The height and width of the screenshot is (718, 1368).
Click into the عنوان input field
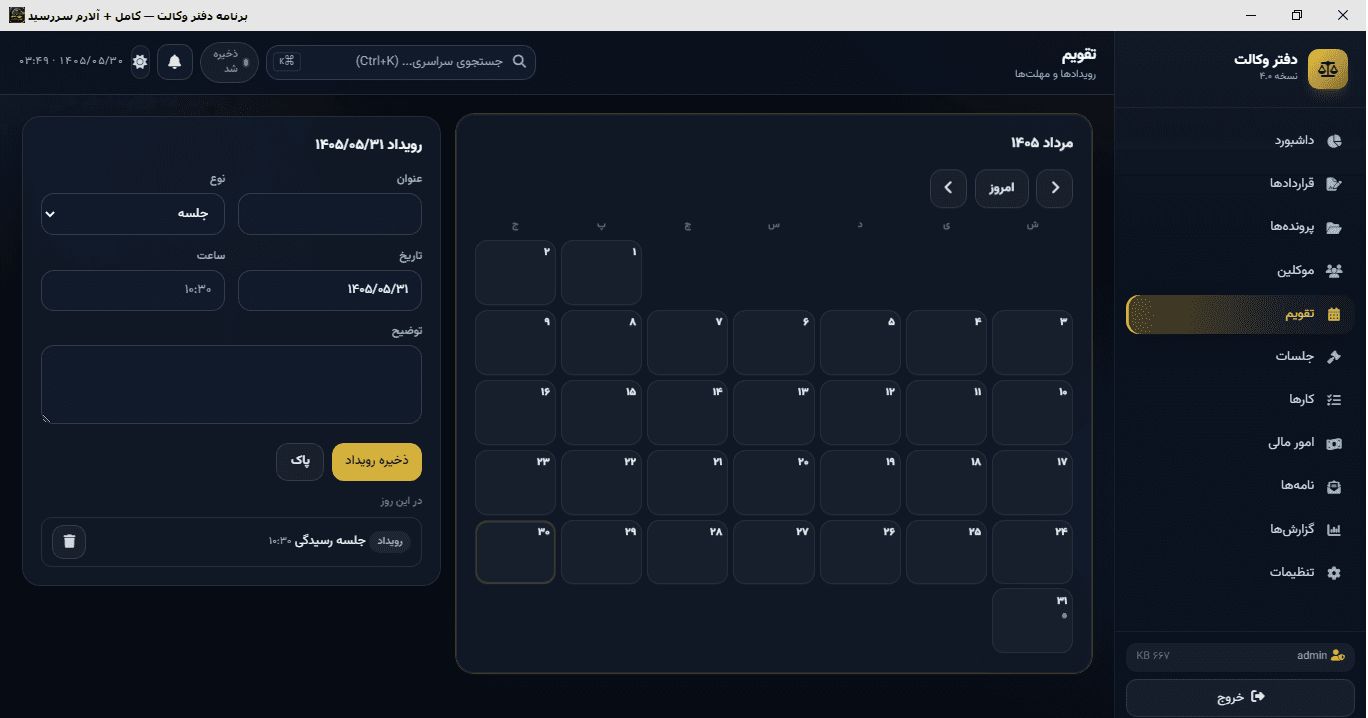tap(330, 214)
